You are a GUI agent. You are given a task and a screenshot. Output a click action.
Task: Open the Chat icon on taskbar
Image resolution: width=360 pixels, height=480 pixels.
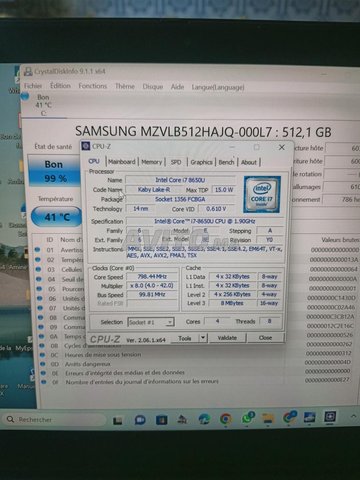point(140,420)
